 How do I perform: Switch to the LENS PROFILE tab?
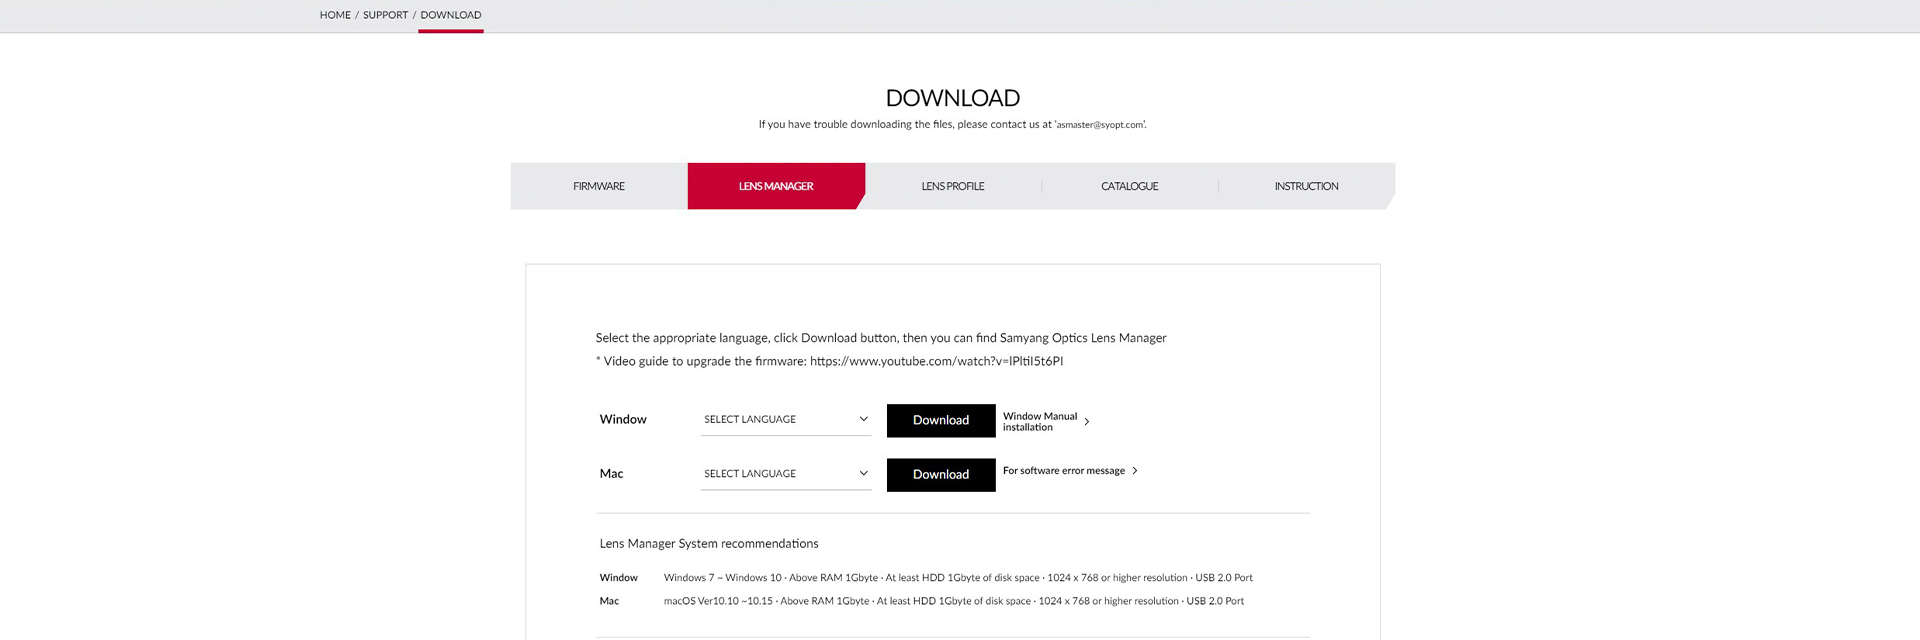tap(952, 186)
